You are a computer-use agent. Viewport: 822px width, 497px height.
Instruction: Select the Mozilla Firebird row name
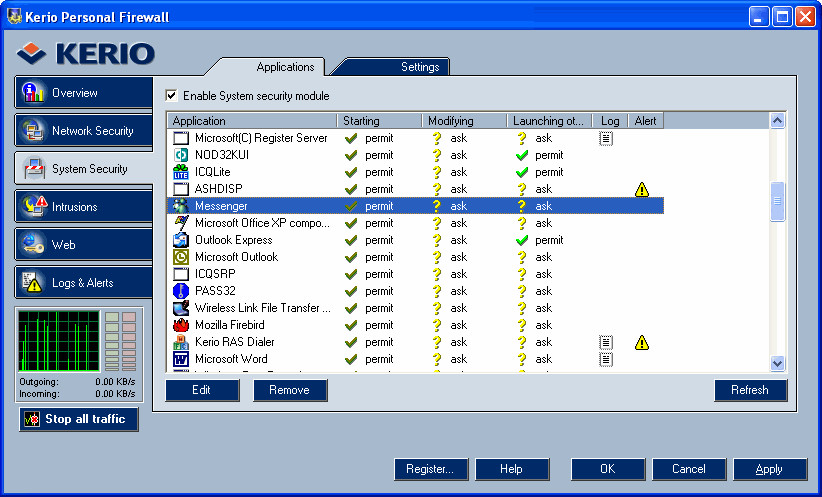tap(230, 325)
